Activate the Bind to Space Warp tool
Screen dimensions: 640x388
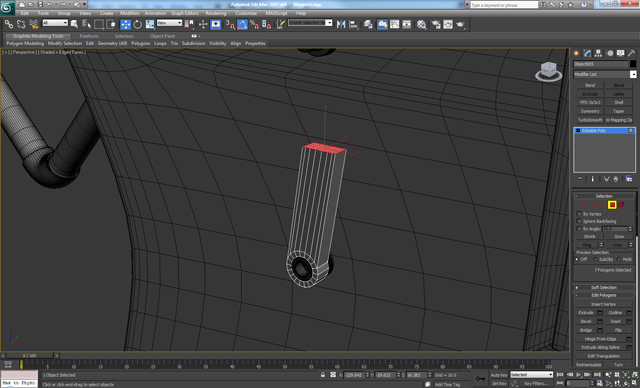(33, 24)
